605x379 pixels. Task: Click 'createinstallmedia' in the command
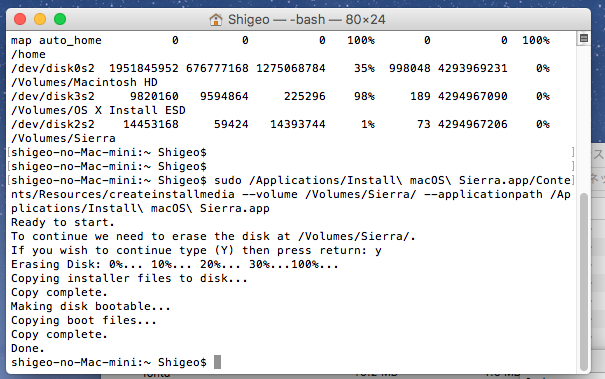coord(172,194)
